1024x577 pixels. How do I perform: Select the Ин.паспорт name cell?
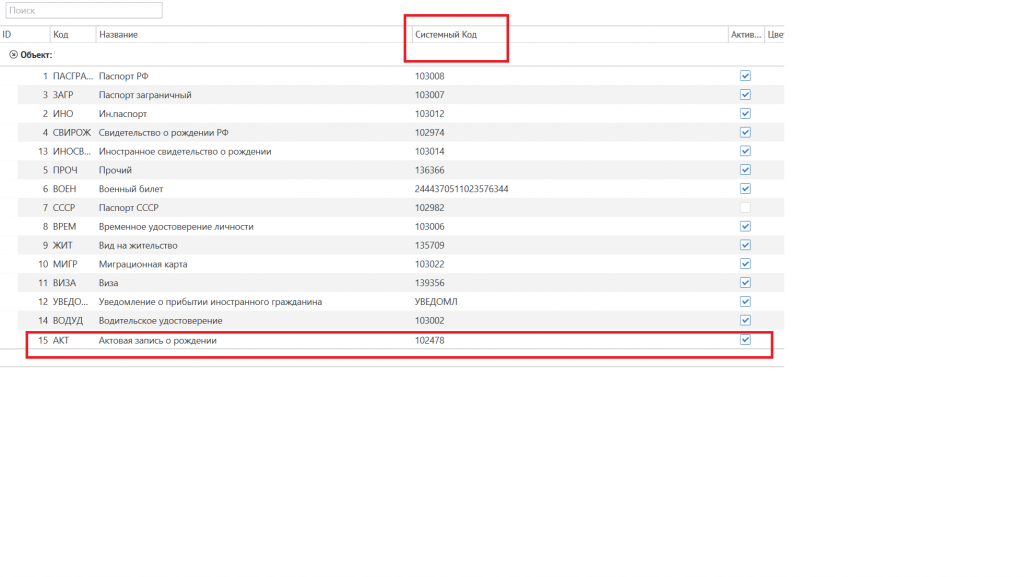click(123, 114)
